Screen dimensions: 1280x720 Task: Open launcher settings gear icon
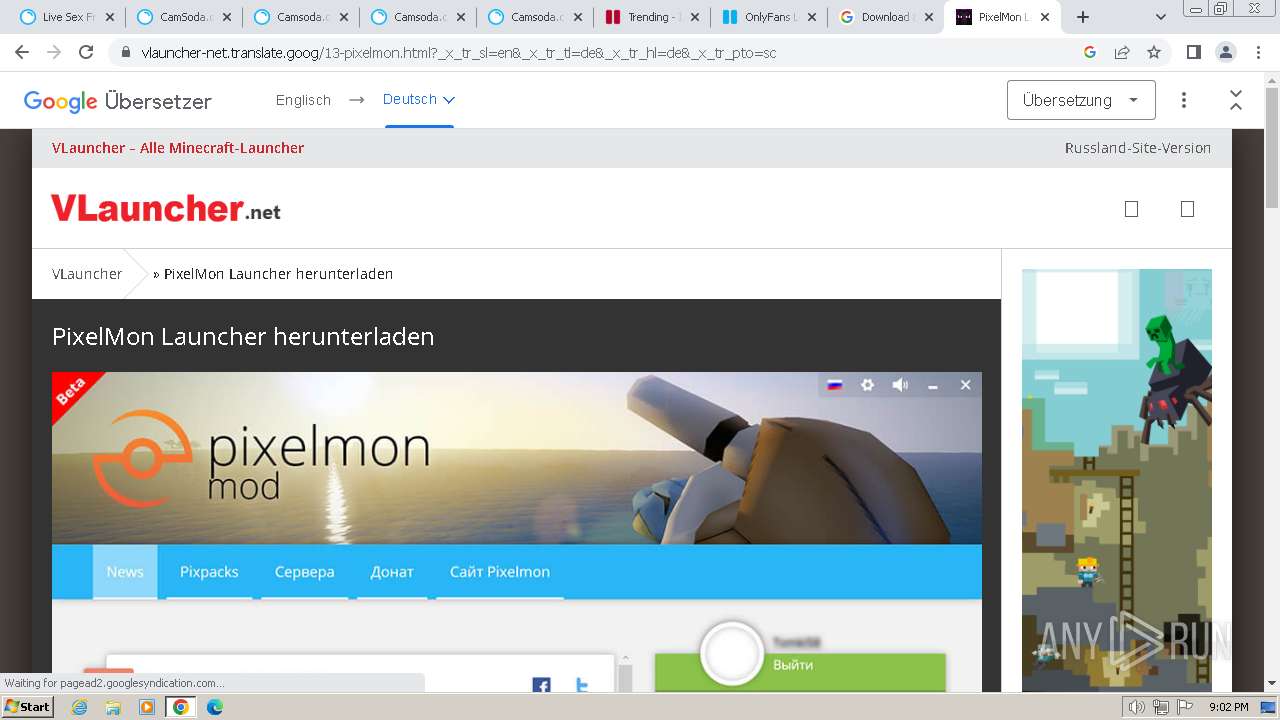tap(868, 385)
